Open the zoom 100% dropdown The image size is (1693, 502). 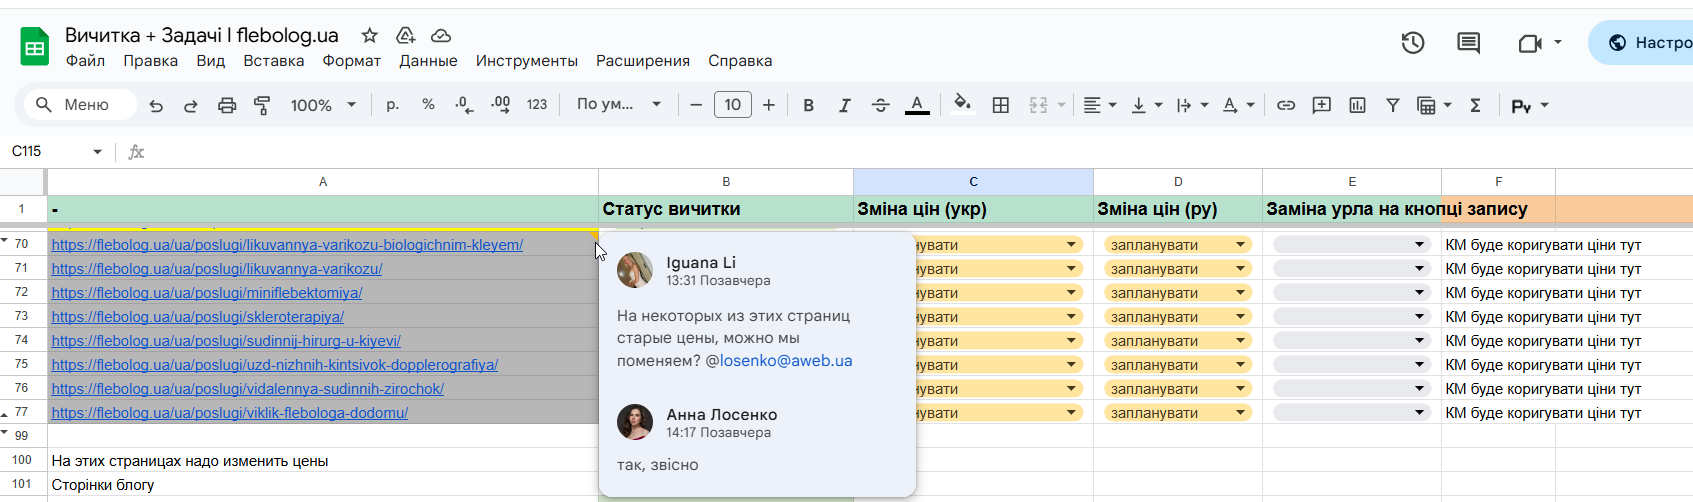[323, 105]
